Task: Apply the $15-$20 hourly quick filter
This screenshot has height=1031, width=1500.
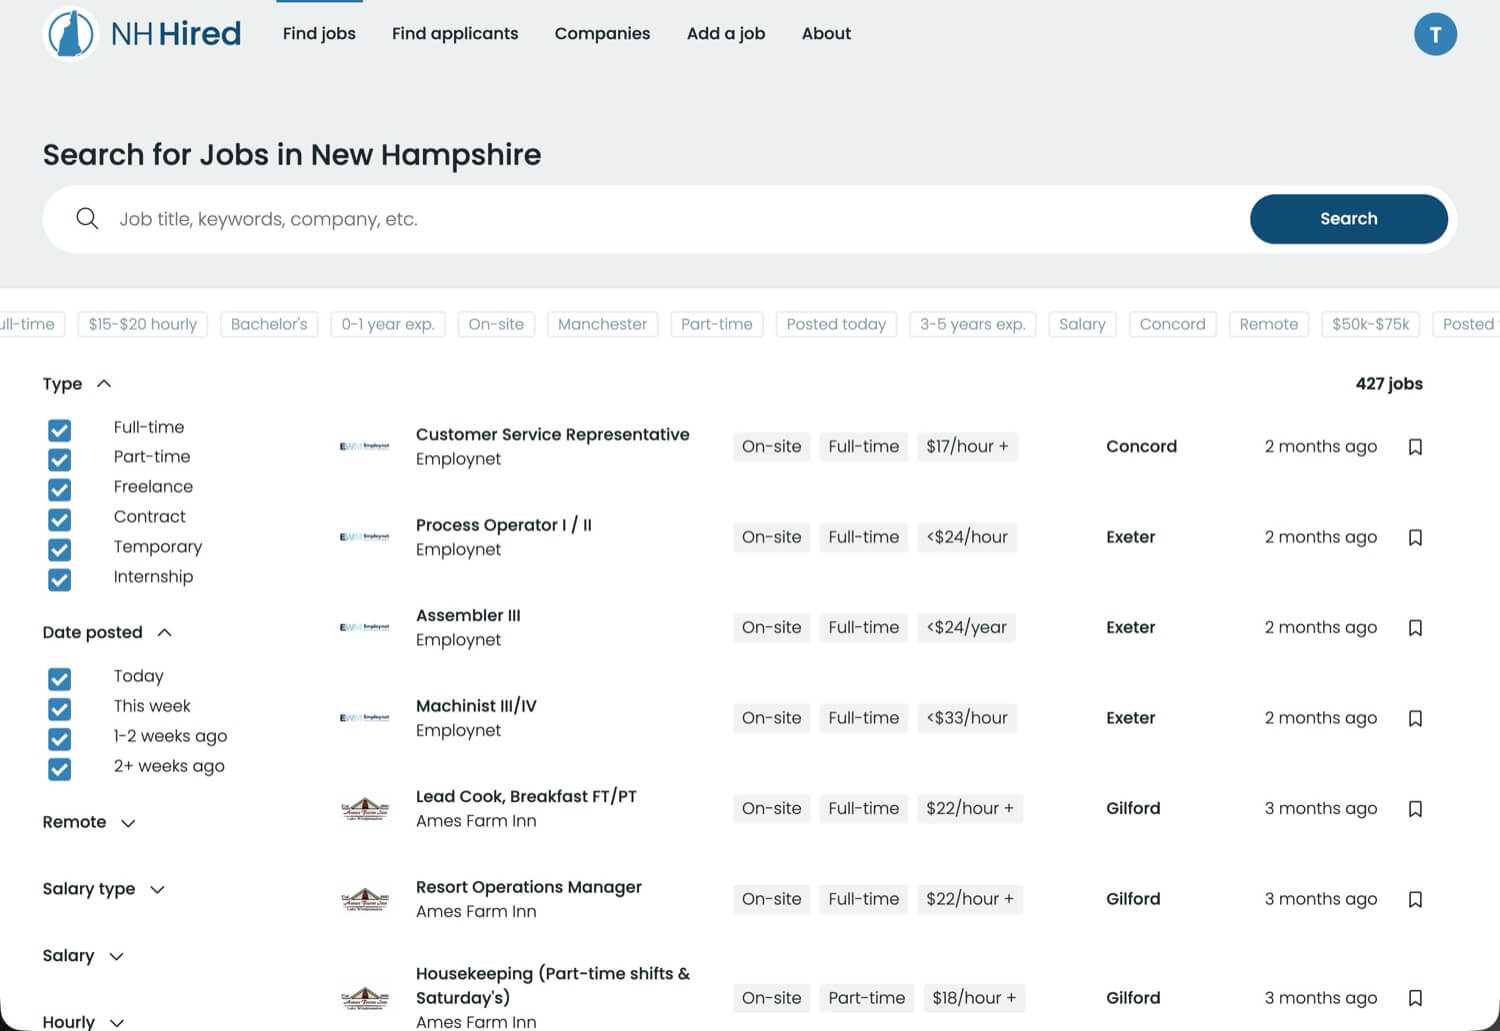Action: pyautogui.click(x=143, y=324)
